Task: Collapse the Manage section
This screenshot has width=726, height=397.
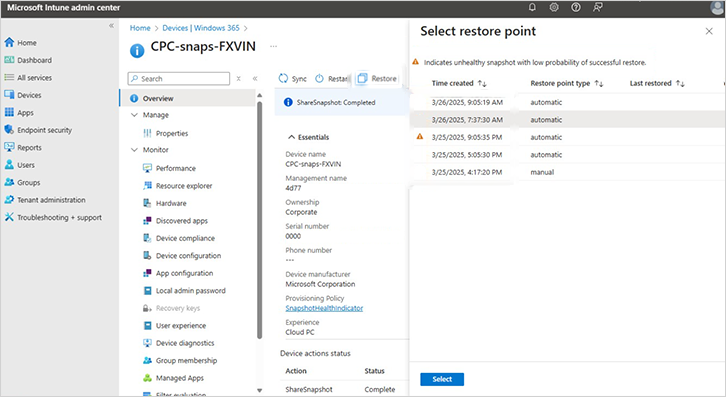Action: point(134,115)
